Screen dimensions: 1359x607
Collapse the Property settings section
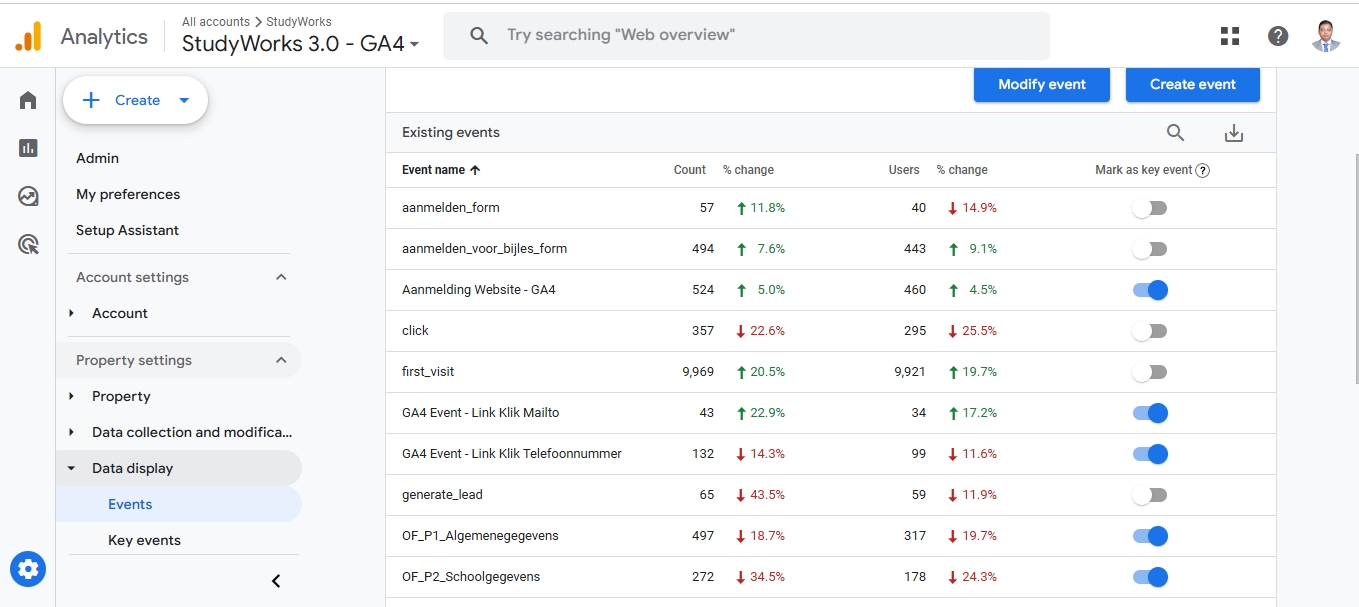[281, 360]
